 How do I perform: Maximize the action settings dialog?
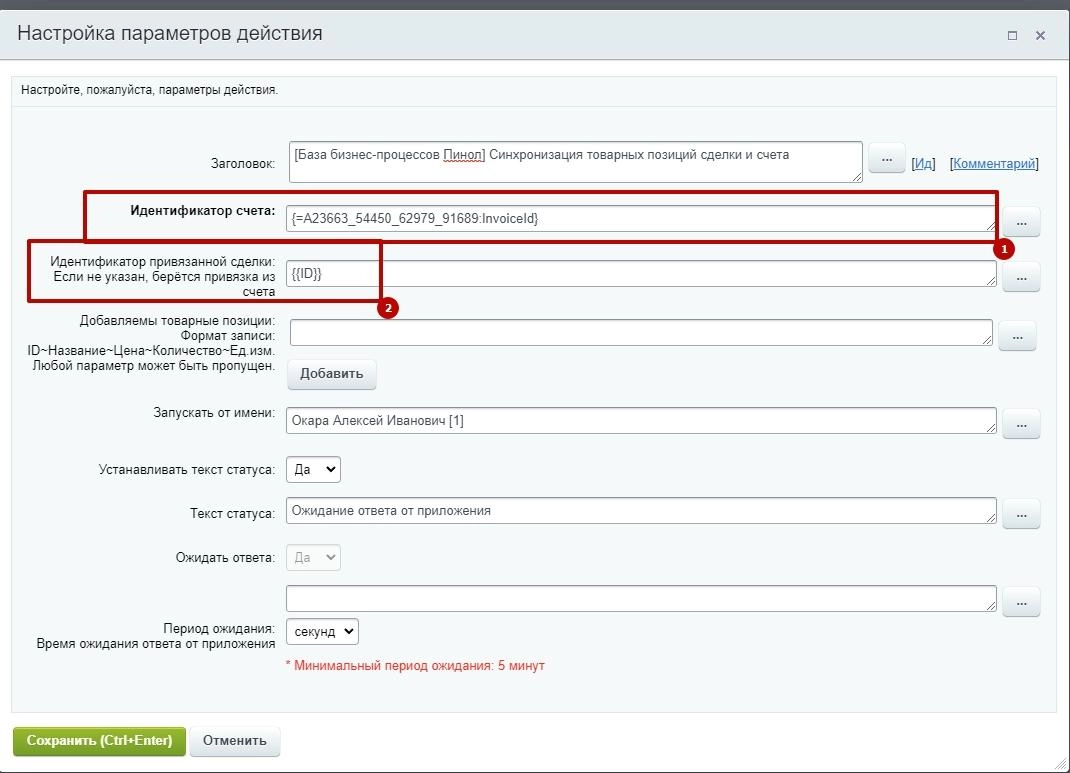click(x=1012, y=35)
